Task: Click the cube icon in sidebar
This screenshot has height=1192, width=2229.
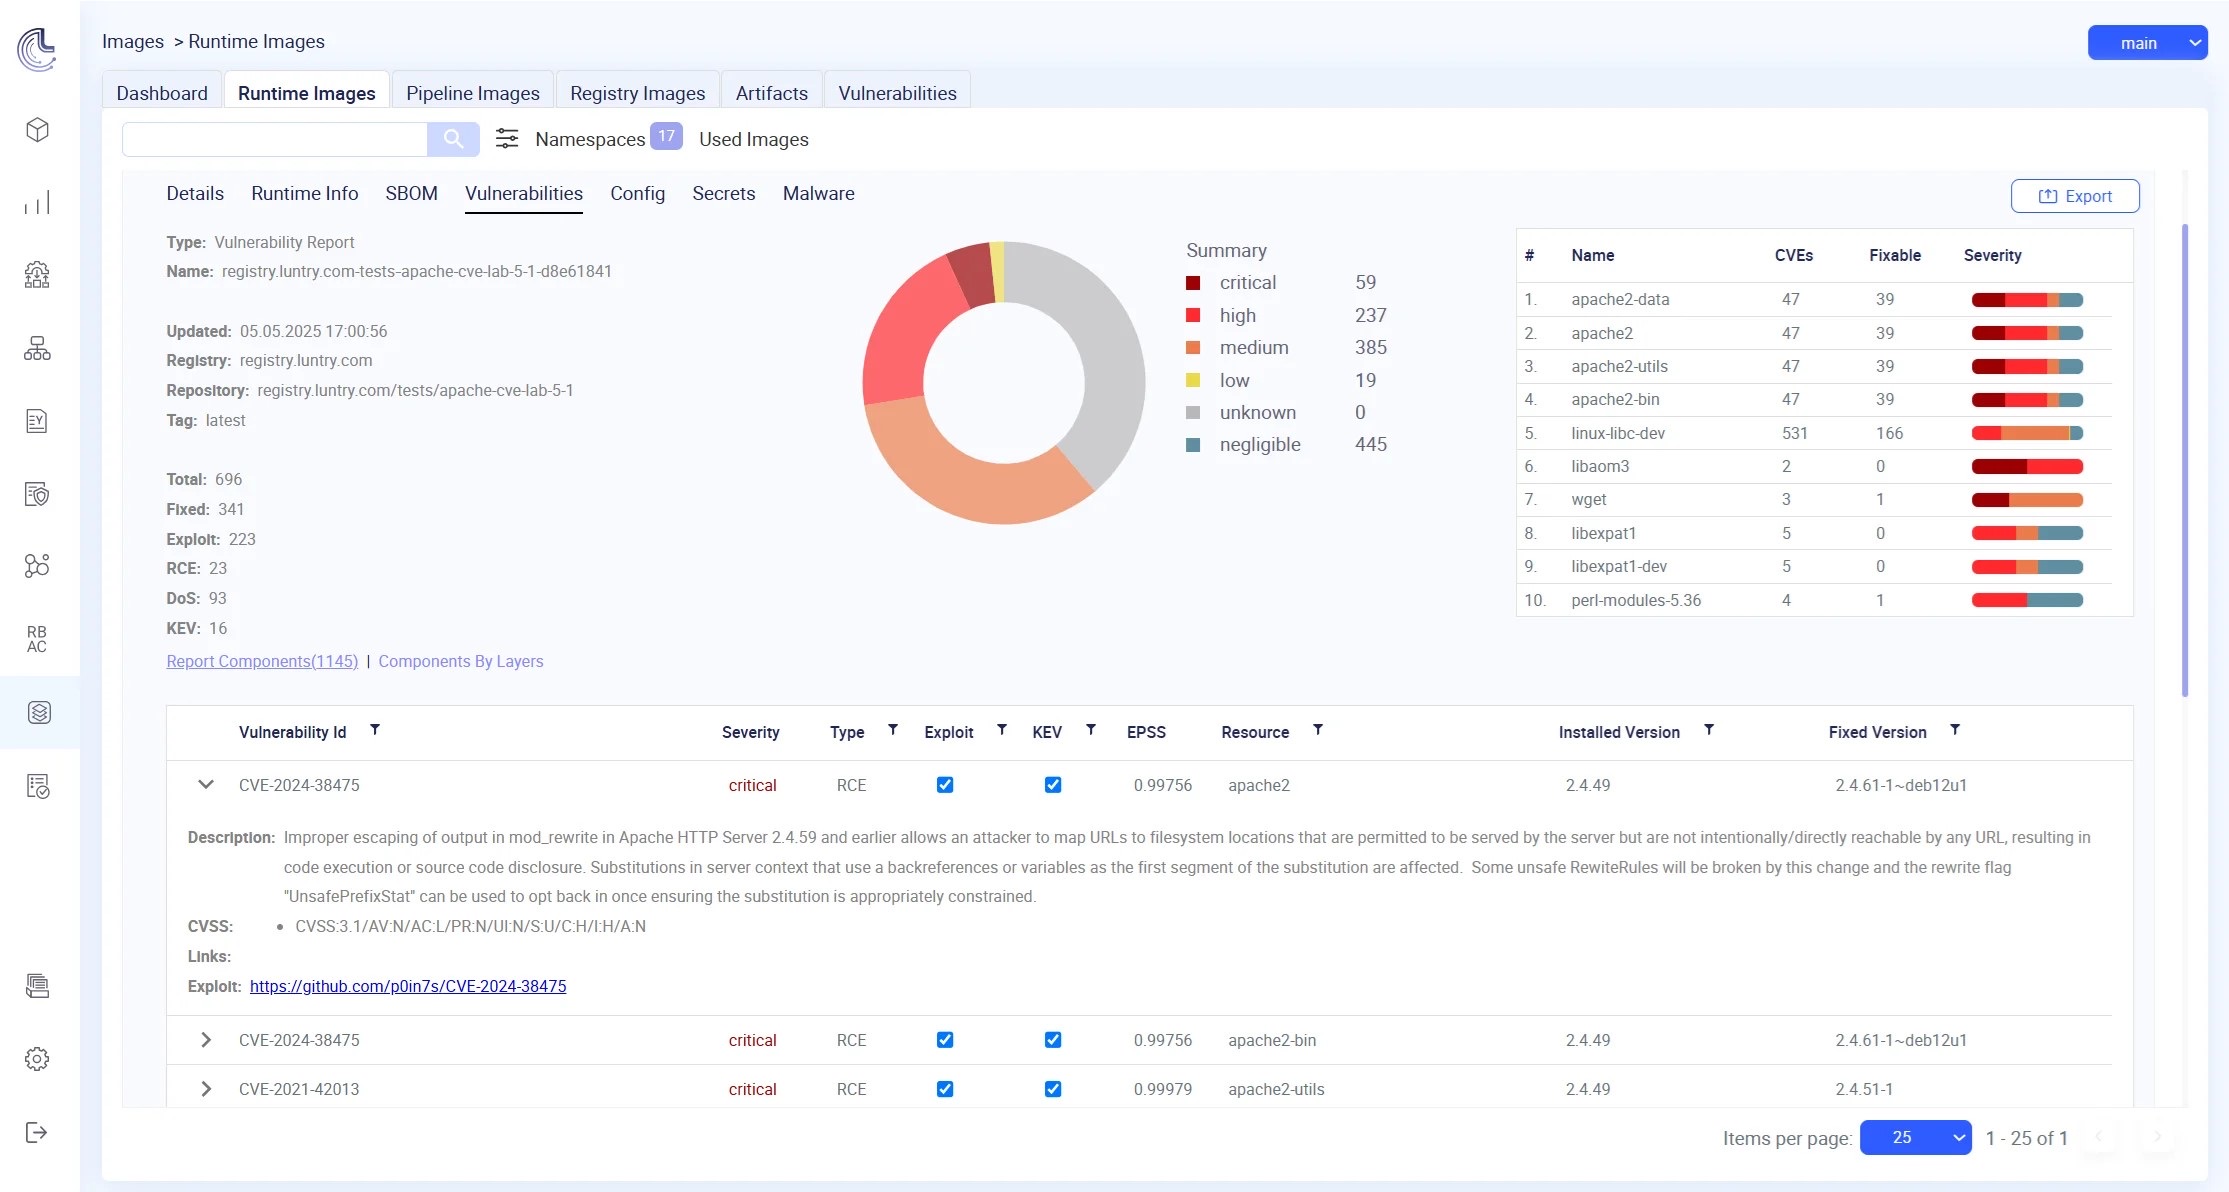Action: [37, 130]
